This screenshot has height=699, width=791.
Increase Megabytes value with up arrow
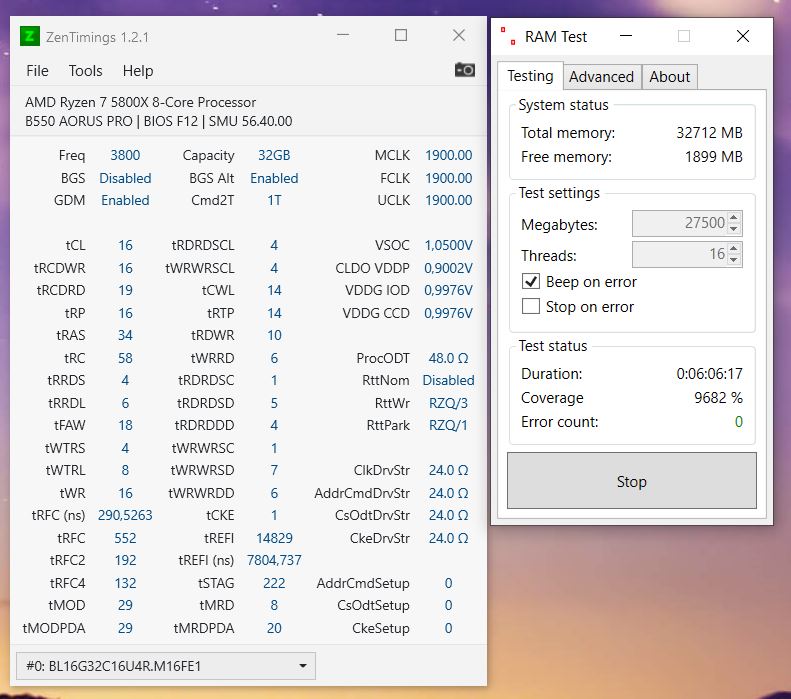(734, 217)
